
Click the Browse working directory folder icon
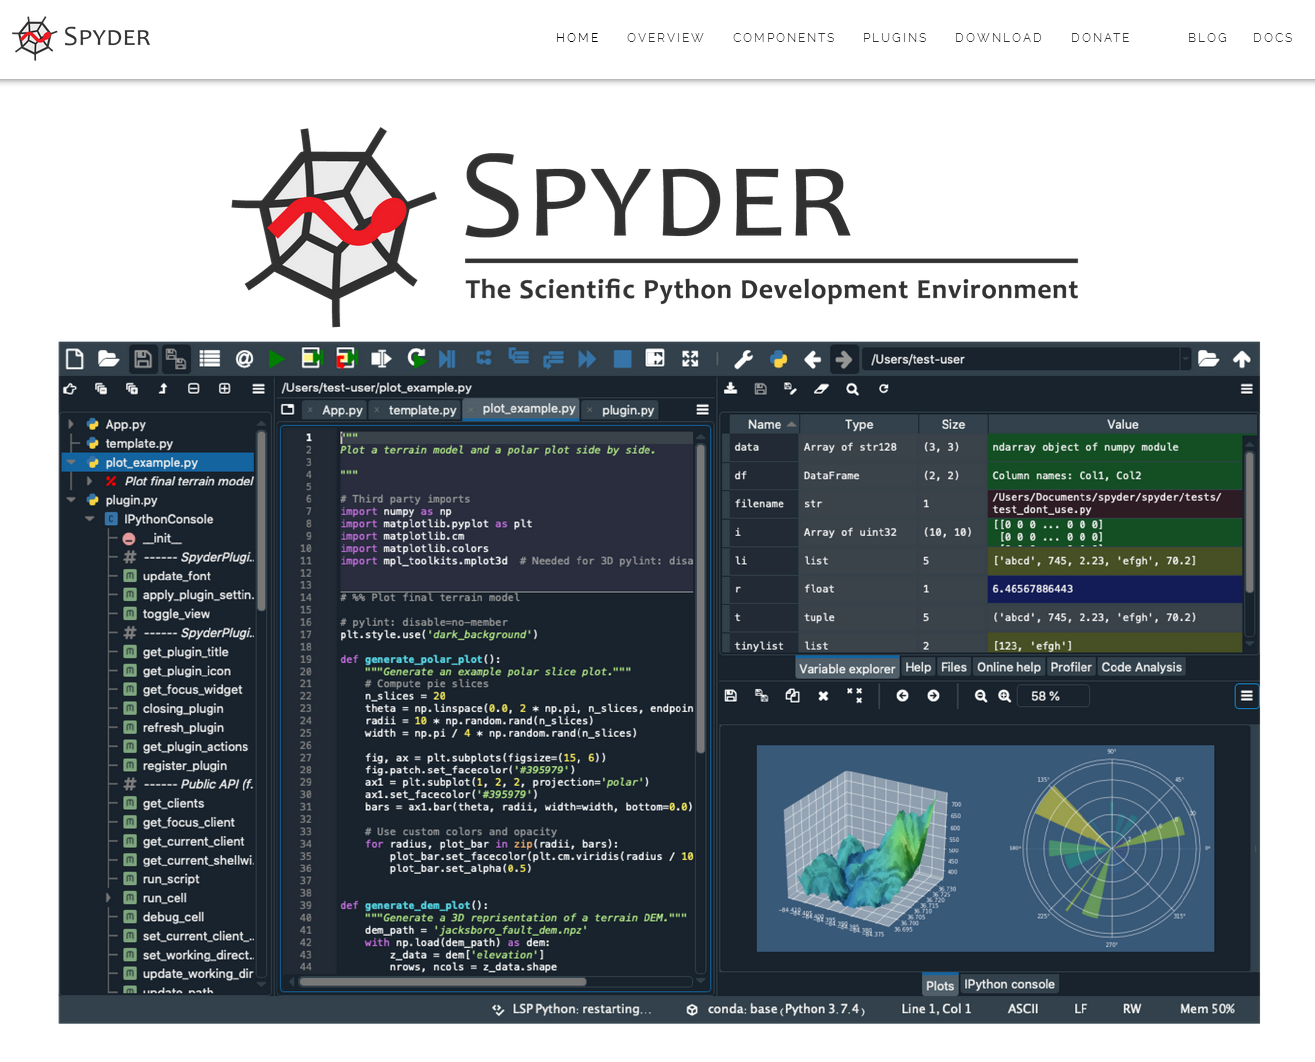point(1208,359)
